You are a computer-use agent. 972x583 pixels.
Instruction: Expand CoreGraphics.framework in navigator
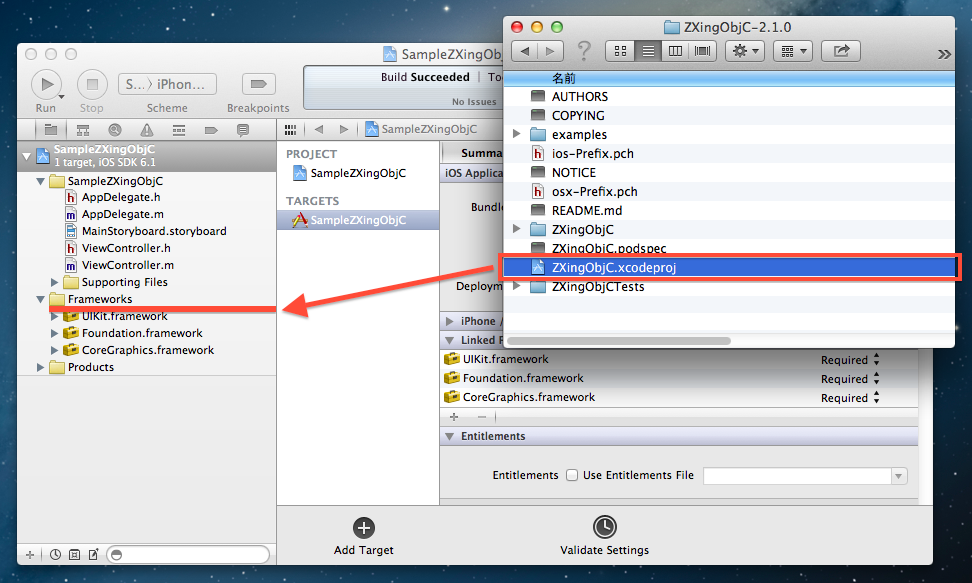tap(55, 350)
